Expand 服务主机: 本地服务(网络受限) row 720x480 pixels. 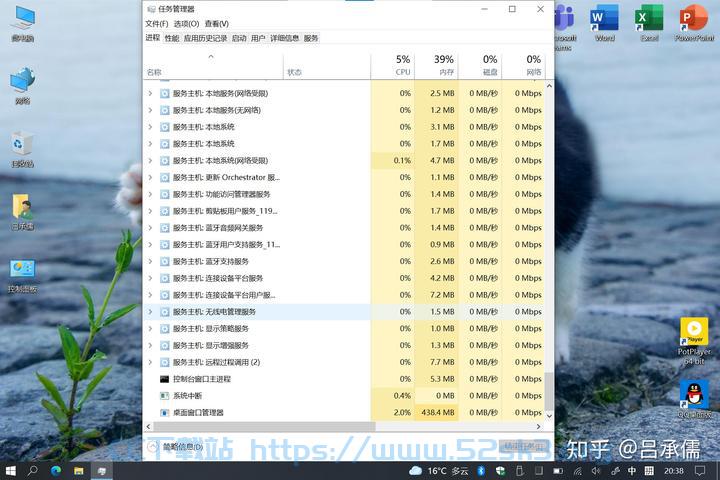coord(150,93)
